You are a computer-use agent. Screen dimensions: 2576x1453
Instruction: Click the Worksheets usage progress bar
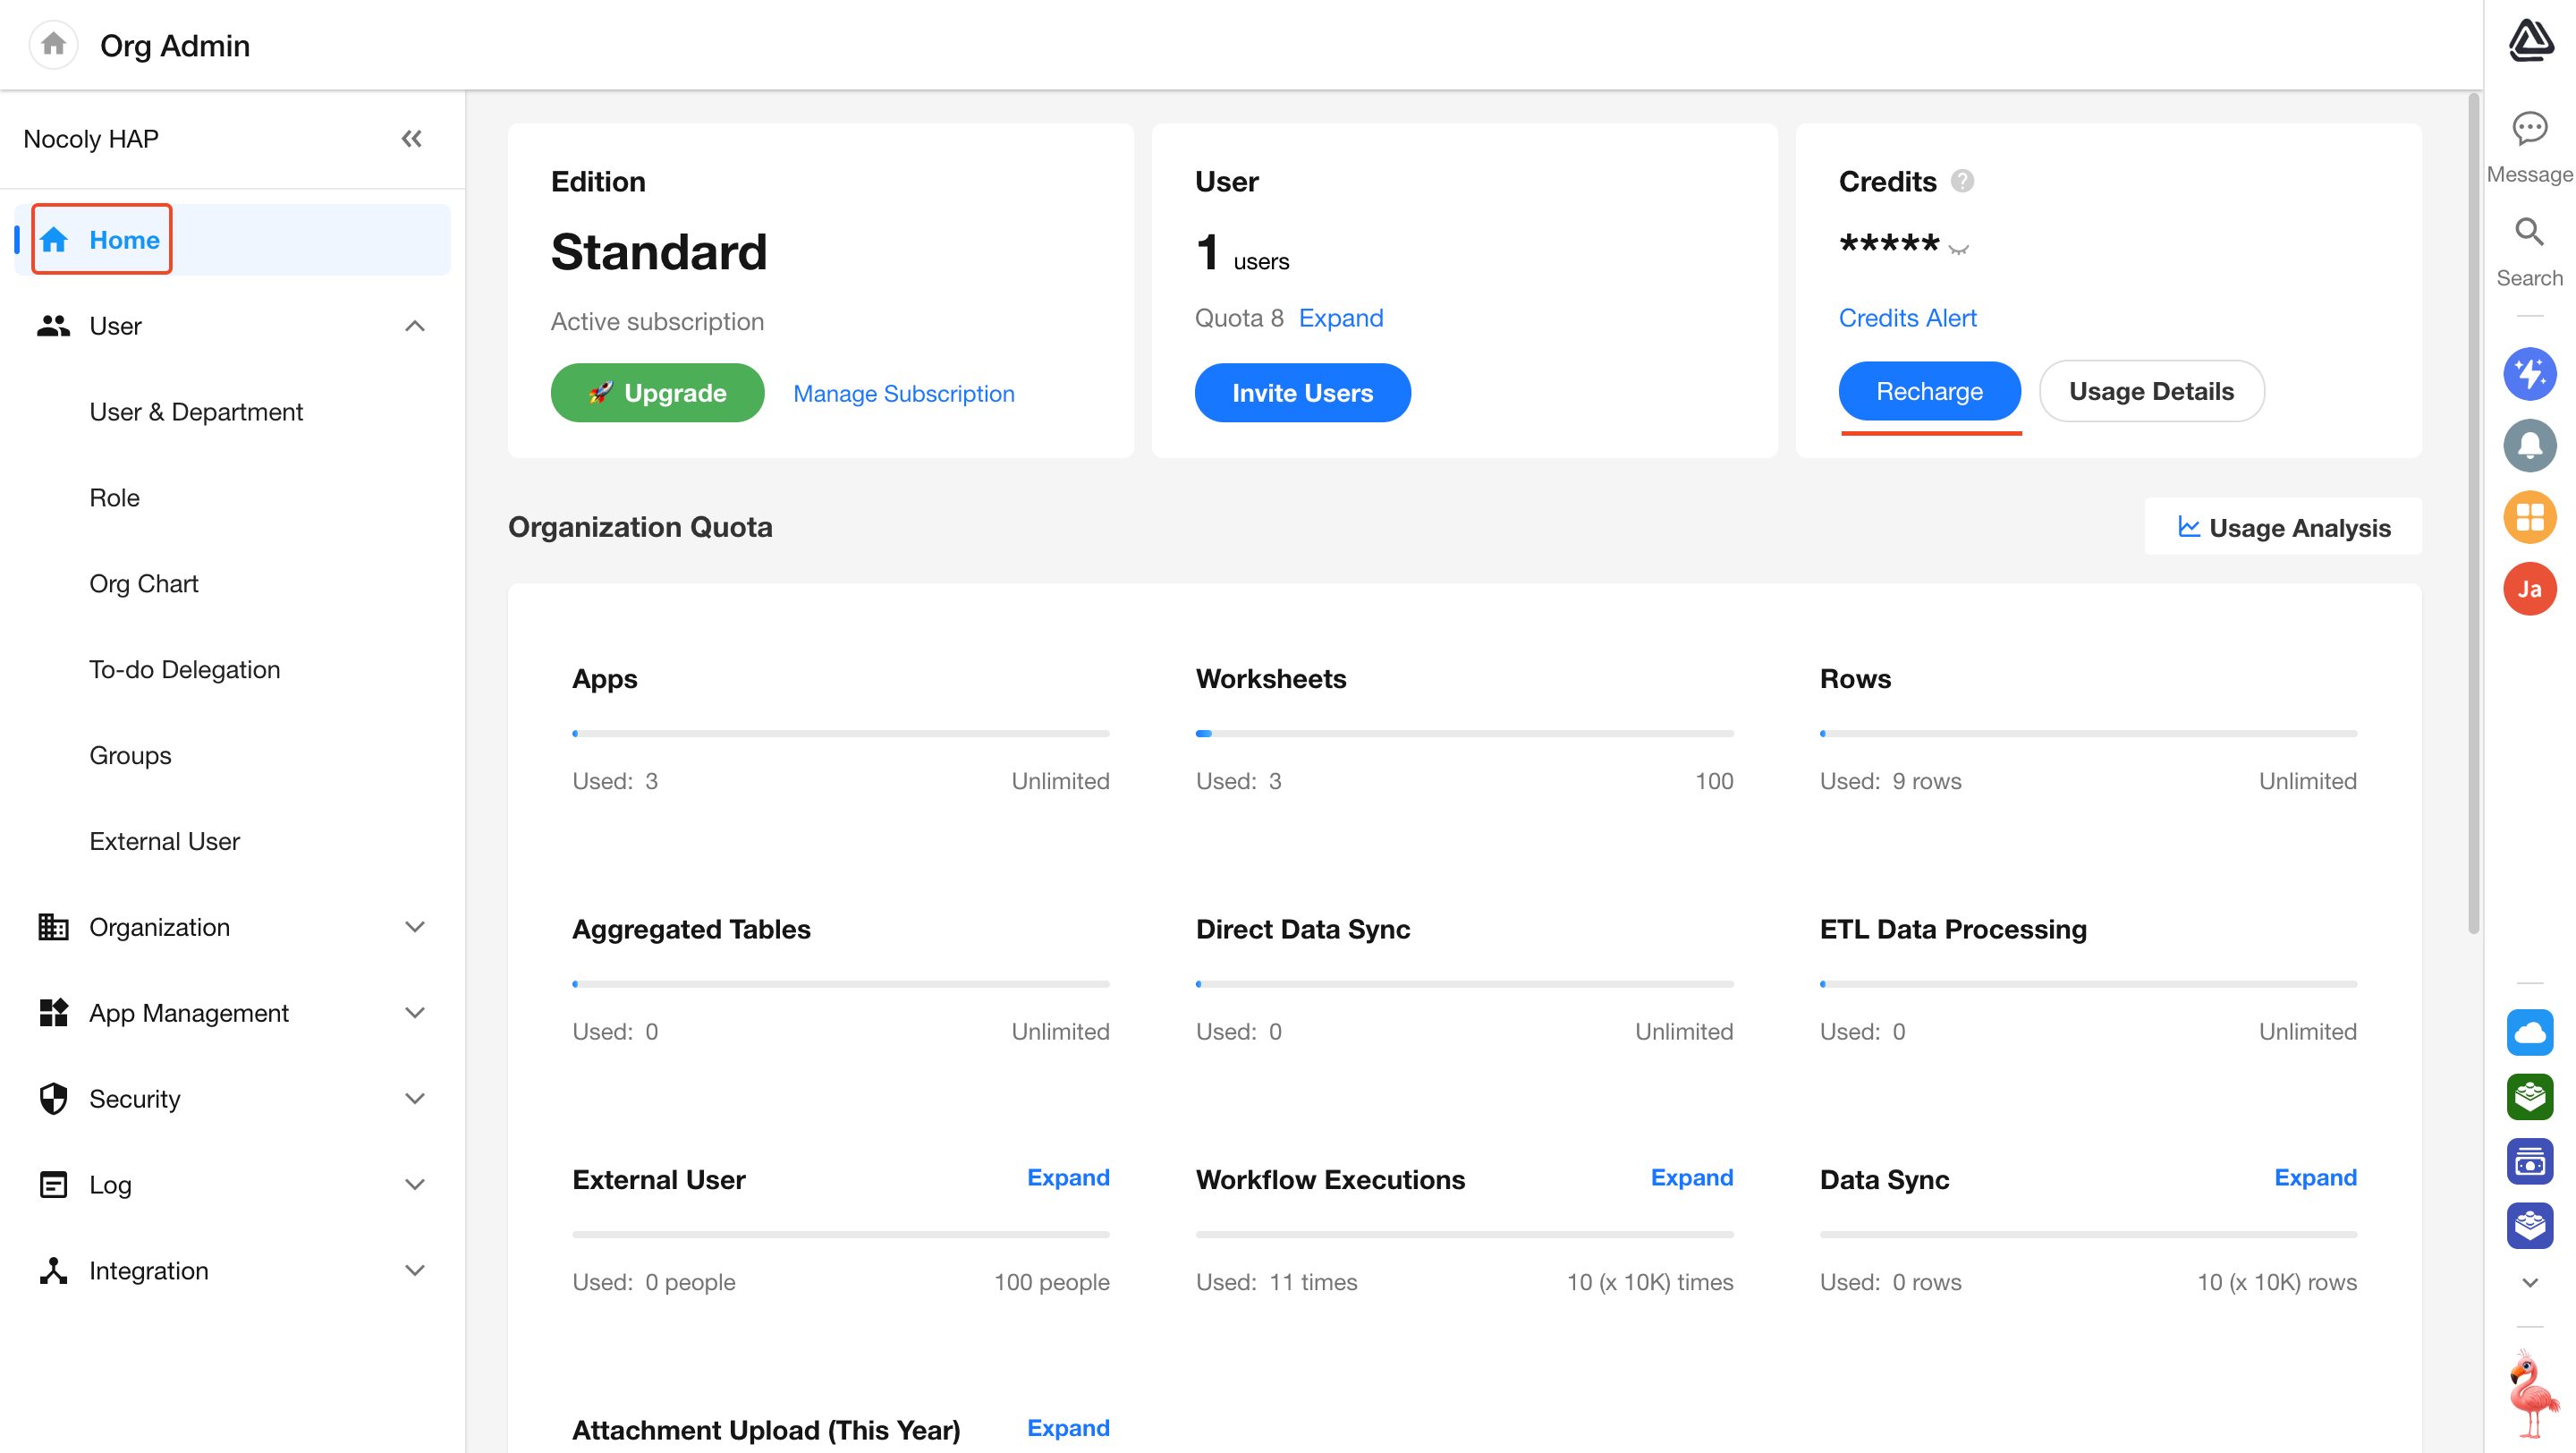tap(1464, 733)
